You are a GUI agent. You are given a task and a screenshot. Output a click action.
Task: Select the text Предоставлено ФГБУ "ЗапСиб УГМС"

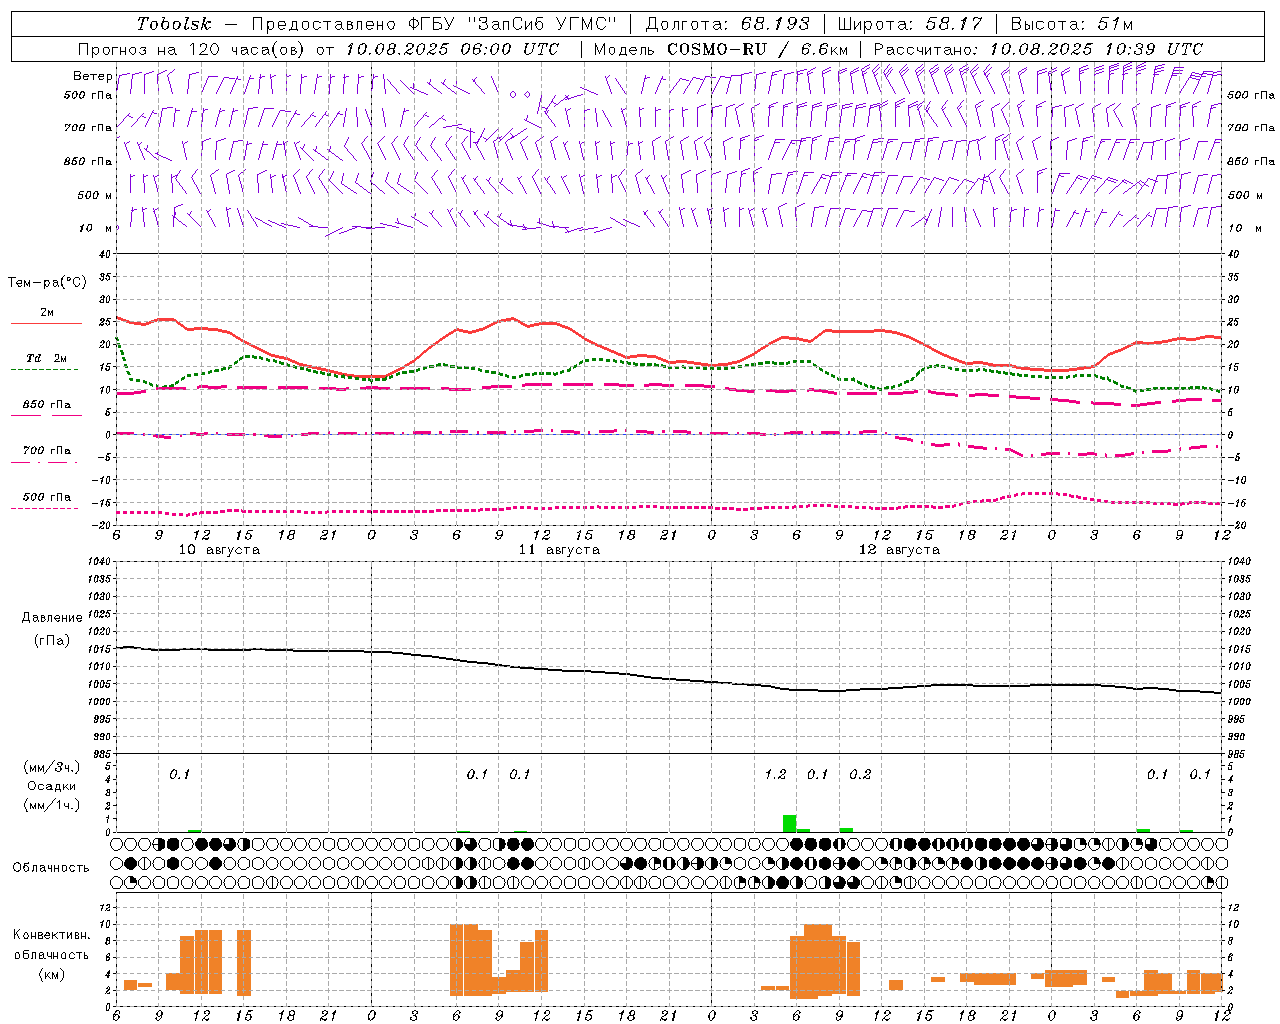point(434,24)
